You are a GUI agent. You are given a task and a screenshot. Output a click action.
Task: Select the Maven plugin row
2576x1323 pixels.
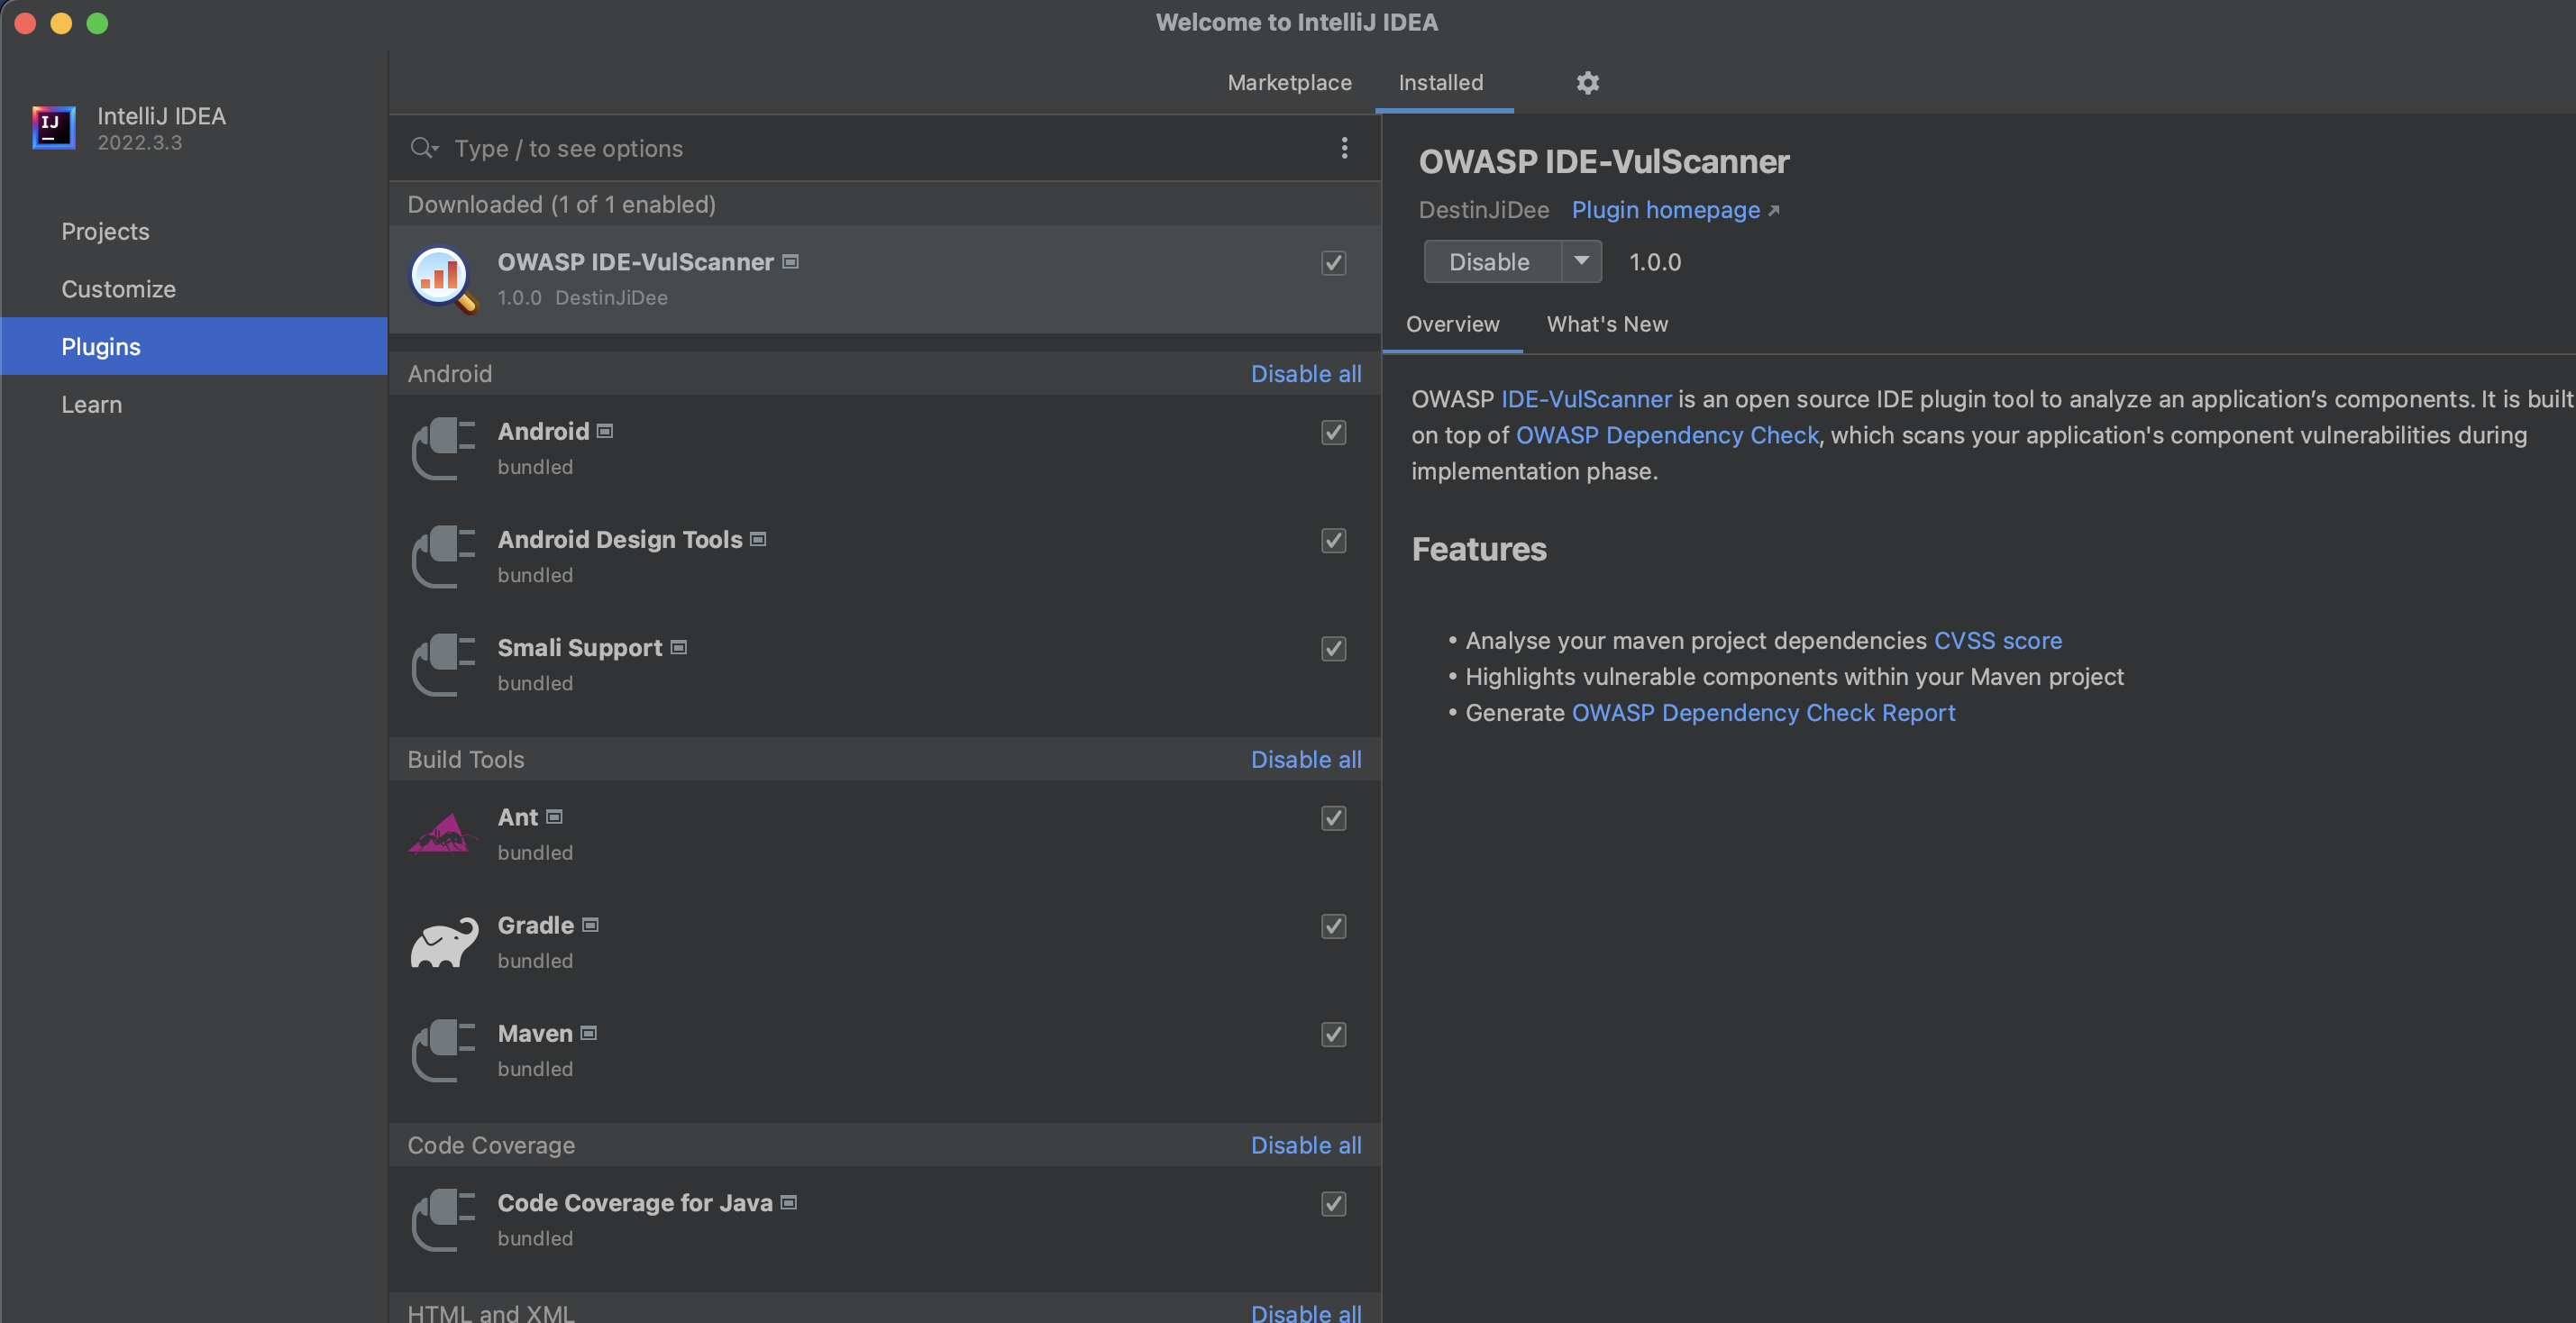click(884, 1051)
